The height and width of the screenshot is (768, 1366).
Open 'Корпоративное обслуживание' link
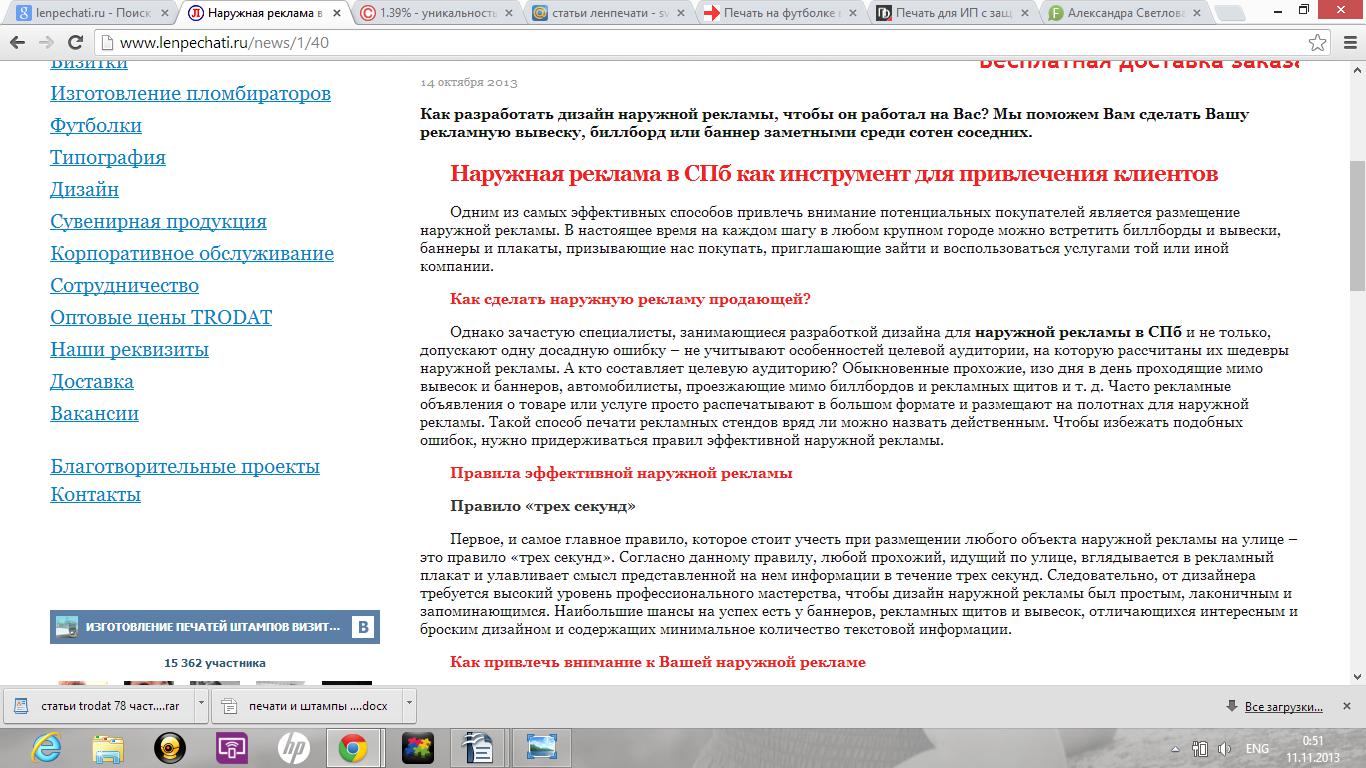[x=192, y=254]
